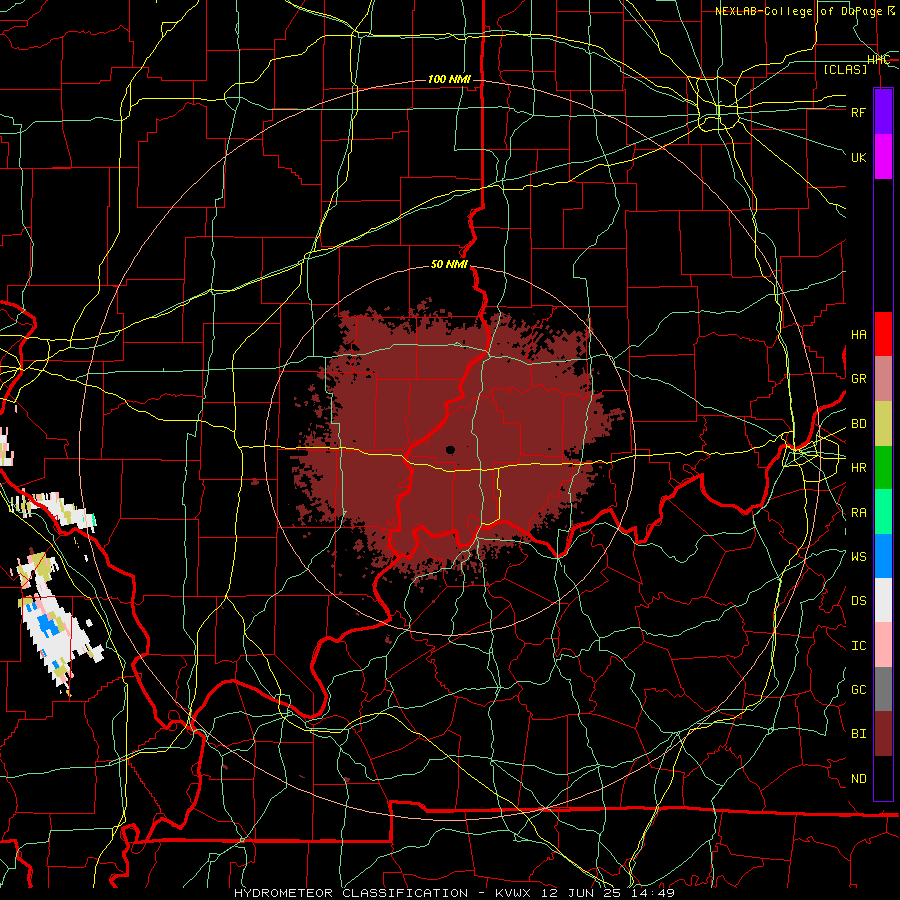Click the "RF" legend label
This screenshot has width=900, height=900.
coord(858,112)
